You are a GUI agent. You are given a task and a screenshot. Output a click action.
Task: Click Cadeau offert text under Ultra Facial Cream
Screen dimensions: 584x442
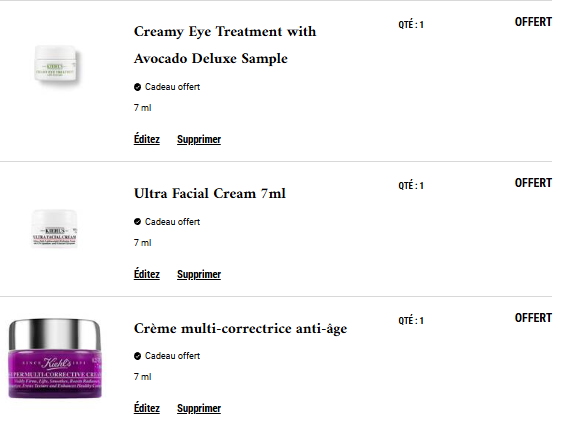172,222
